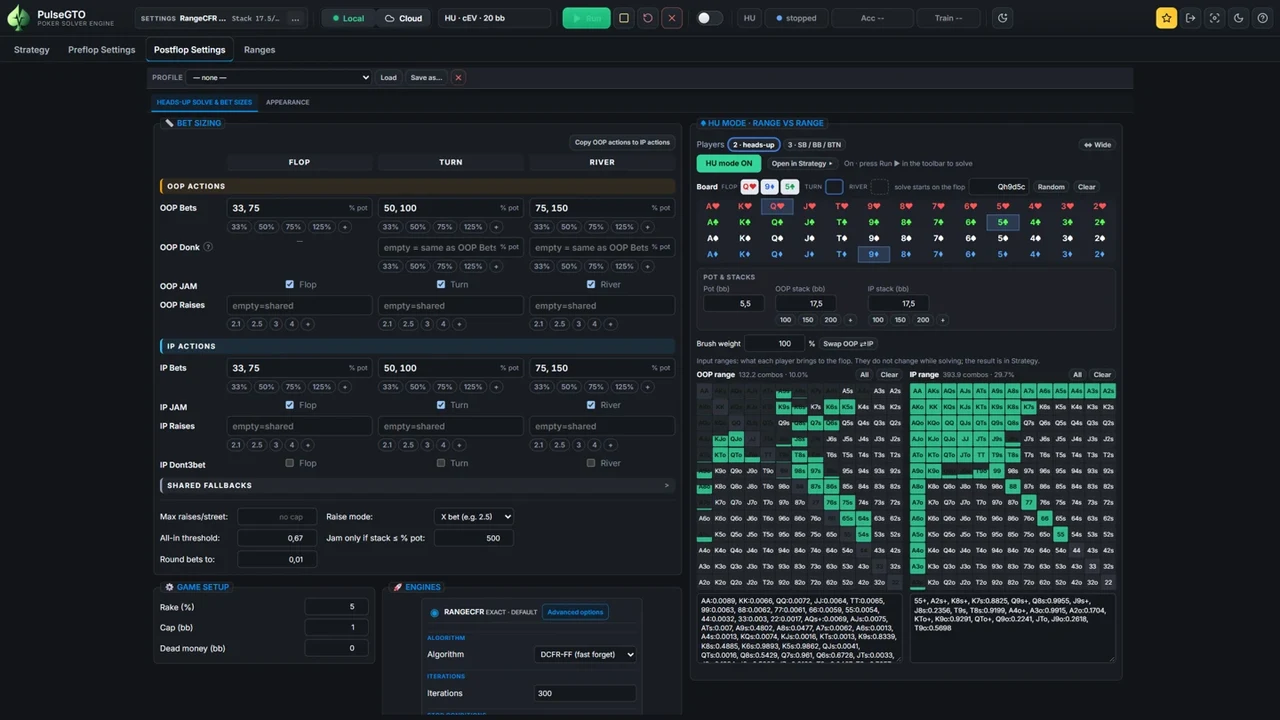Click the fullscreen focus icon in top right
The image size is (1280, 720).
(1215, 18)
